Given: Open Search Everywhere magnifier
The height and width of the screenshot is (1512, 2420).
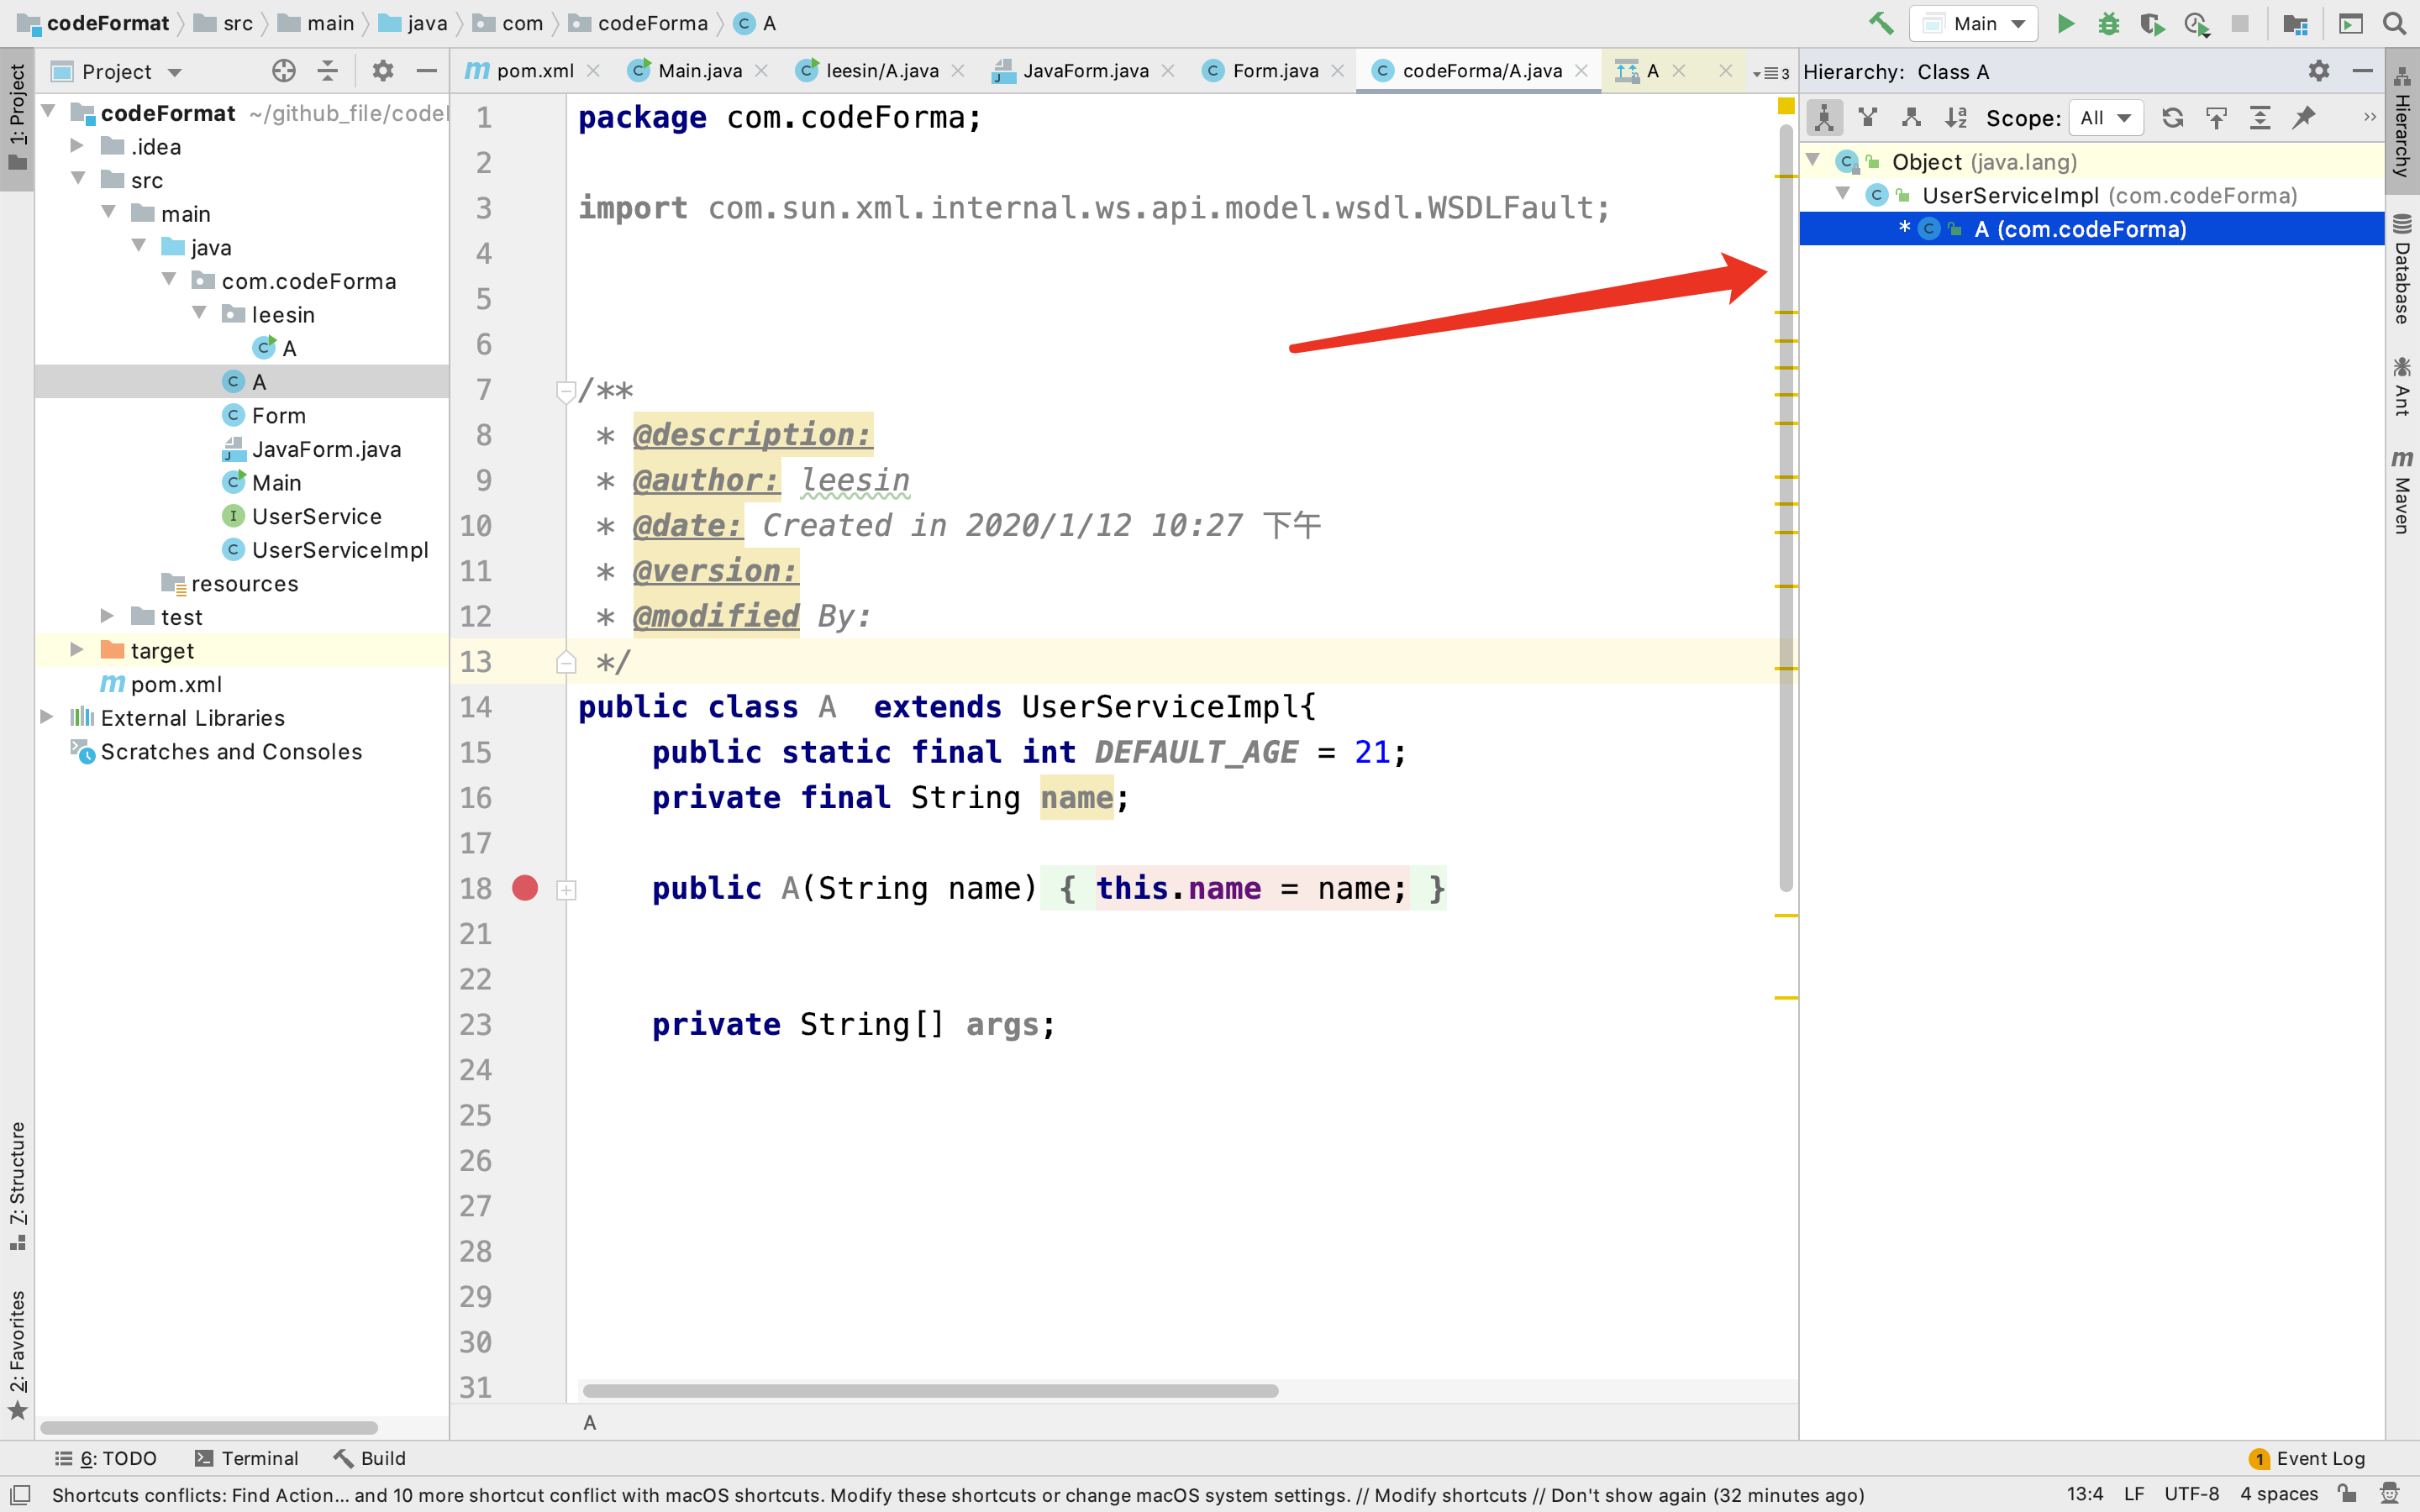Looking at the screenshot, I should (x=2394, y=23).
